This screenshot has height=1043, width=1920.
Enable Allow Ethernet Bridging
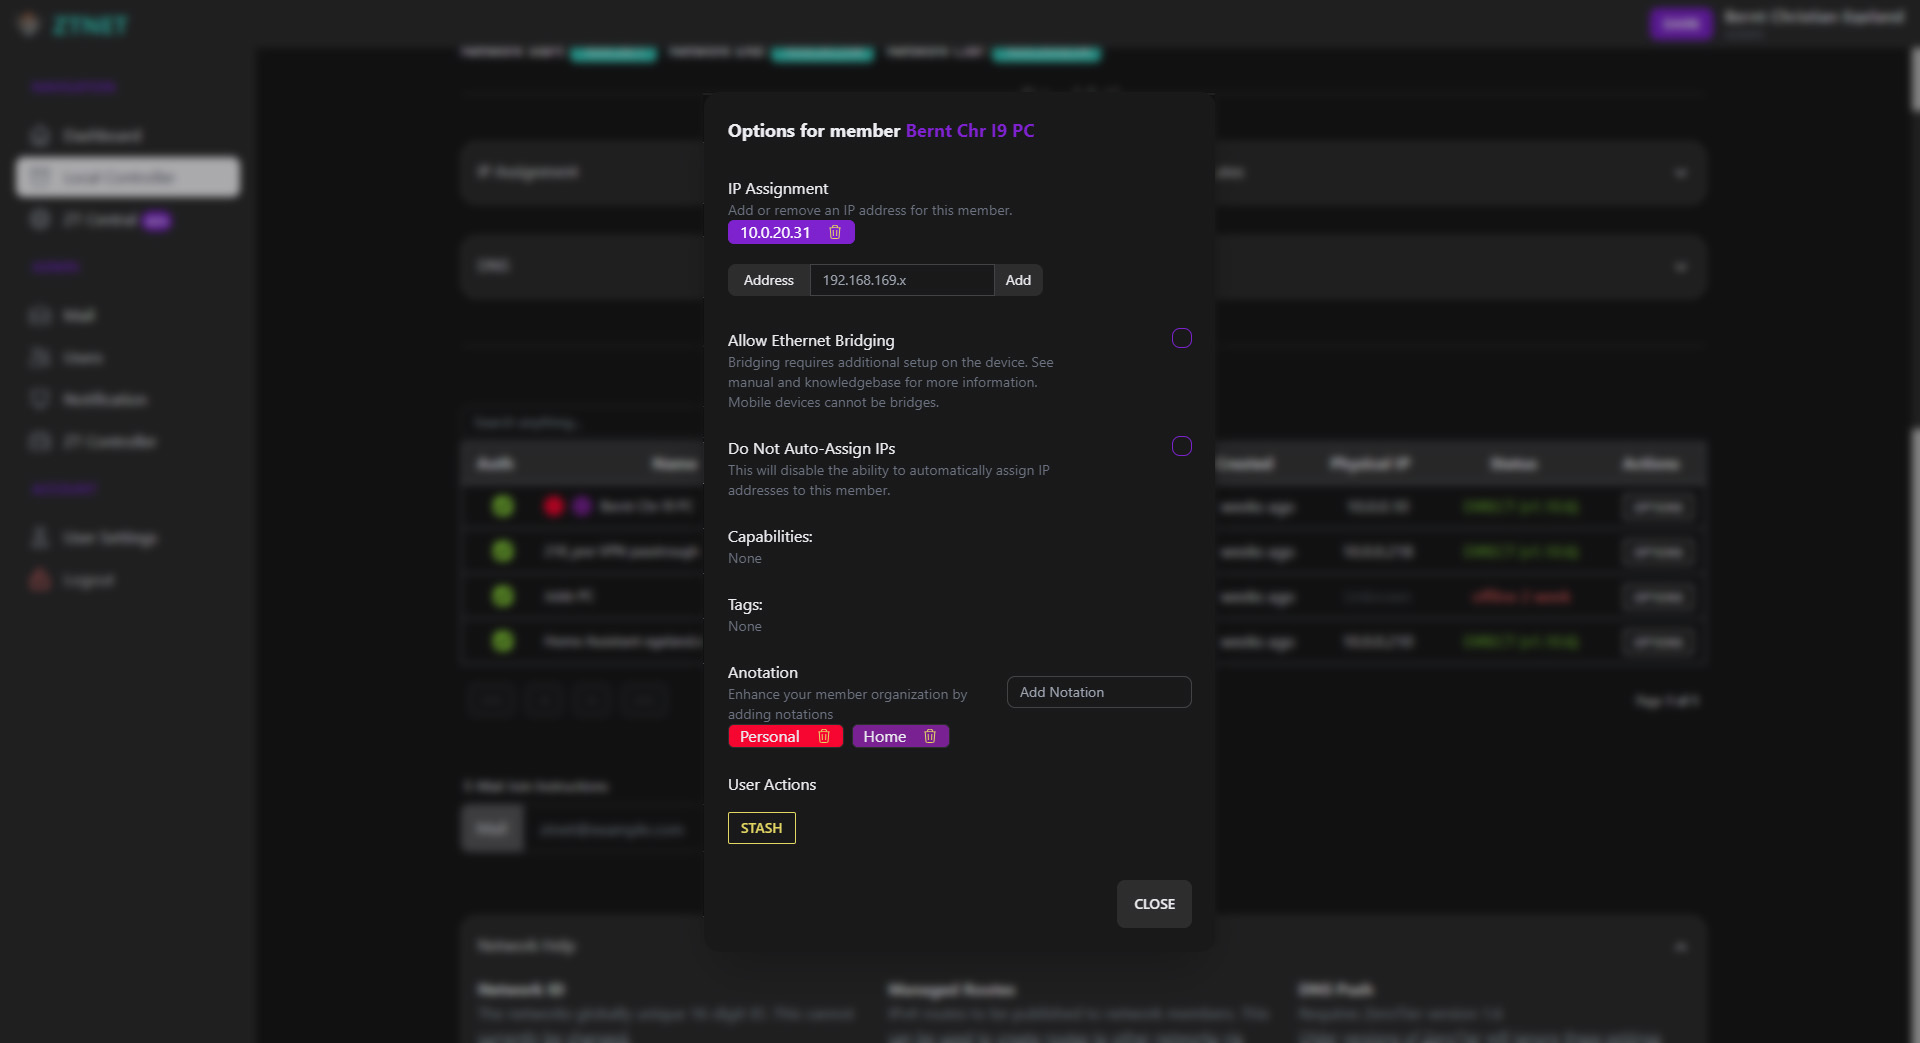pos(1181,338)
